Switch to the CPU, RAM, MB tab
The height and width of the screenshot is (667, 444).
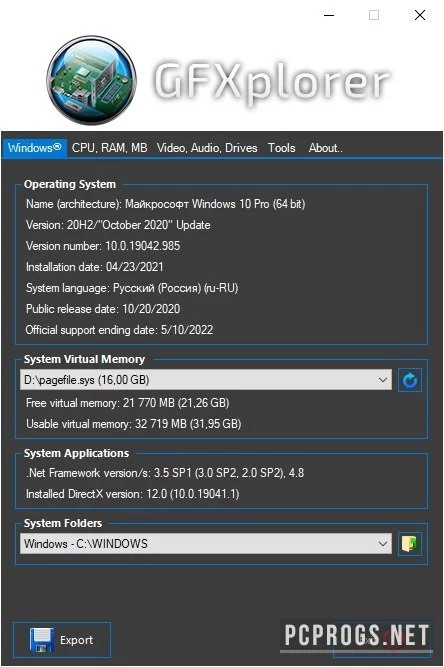110,148
